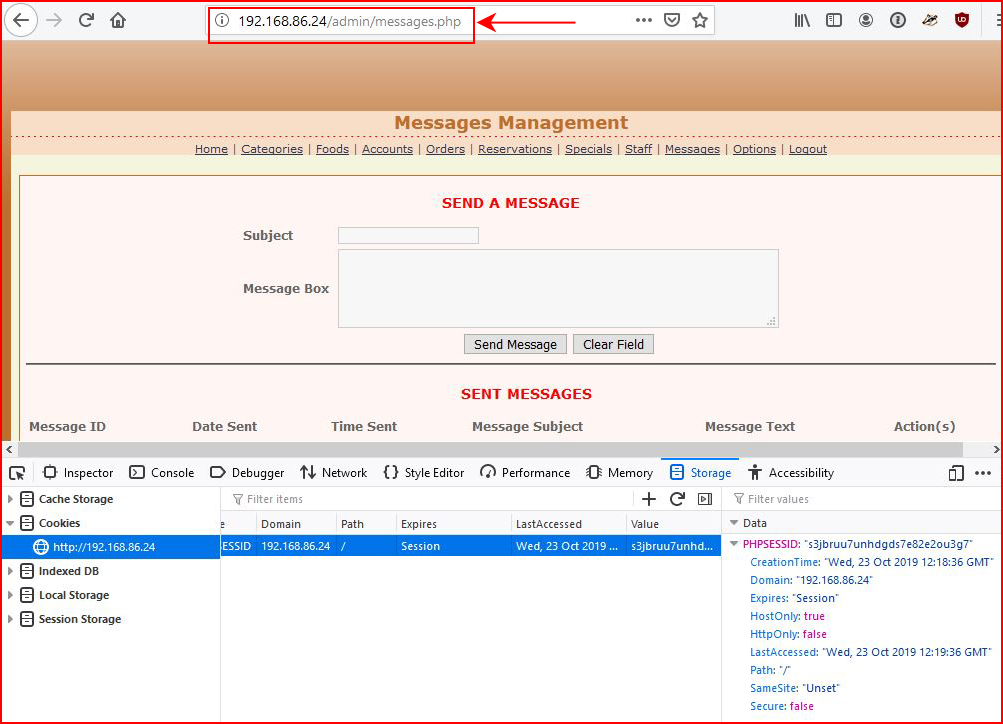Click the Home navigation link
Screen dimensions: 1003x724
pos(211,149)
